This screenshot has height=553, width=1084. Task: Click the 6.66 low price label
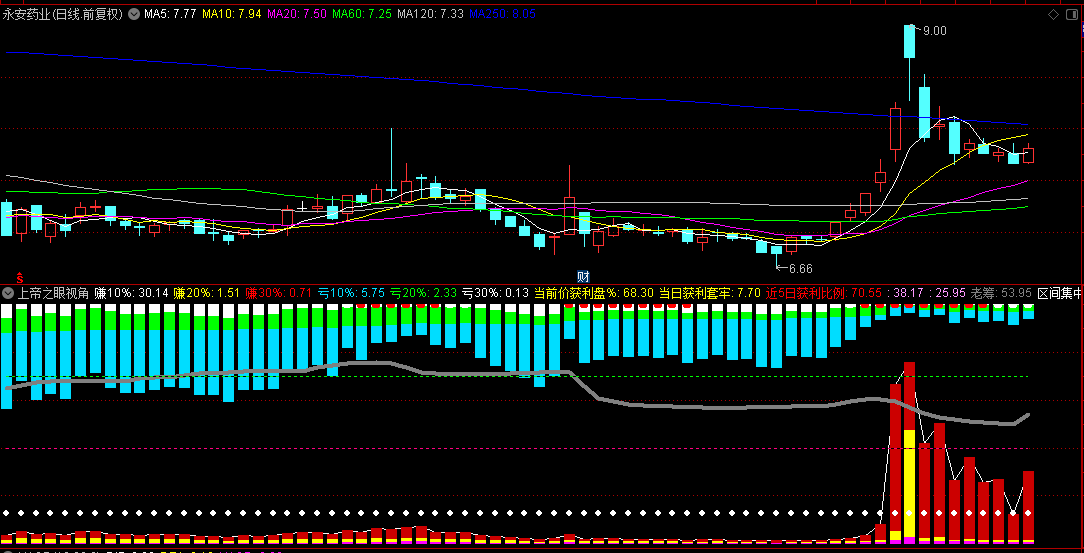800,269
